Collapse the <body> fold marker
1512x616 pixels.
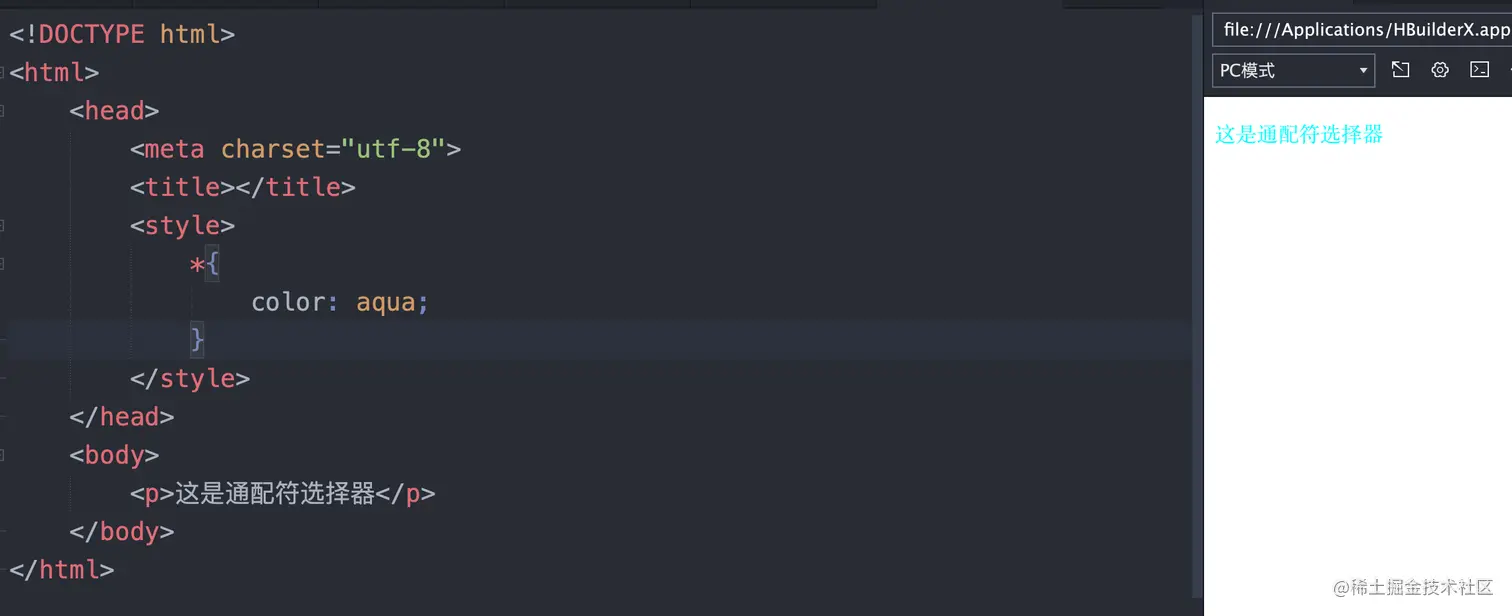[3, 455]
